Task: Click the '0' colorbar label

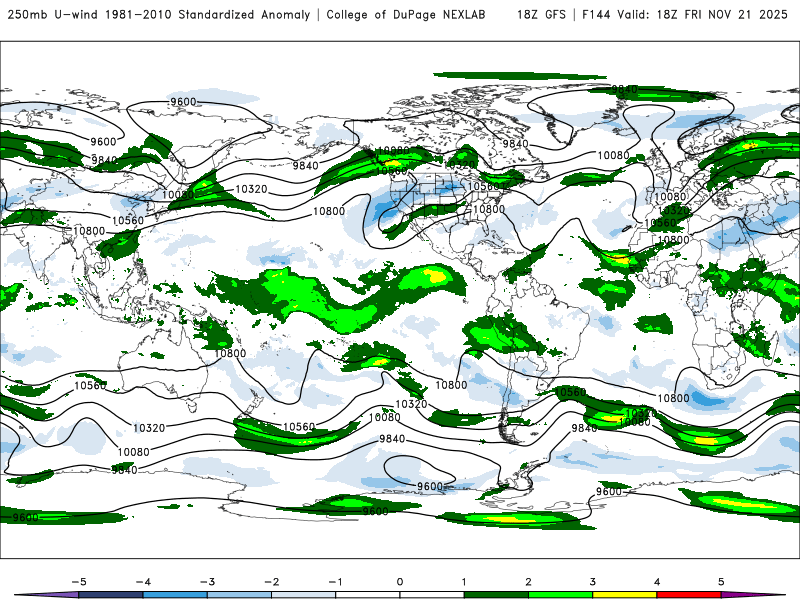Action: [400, 582]
